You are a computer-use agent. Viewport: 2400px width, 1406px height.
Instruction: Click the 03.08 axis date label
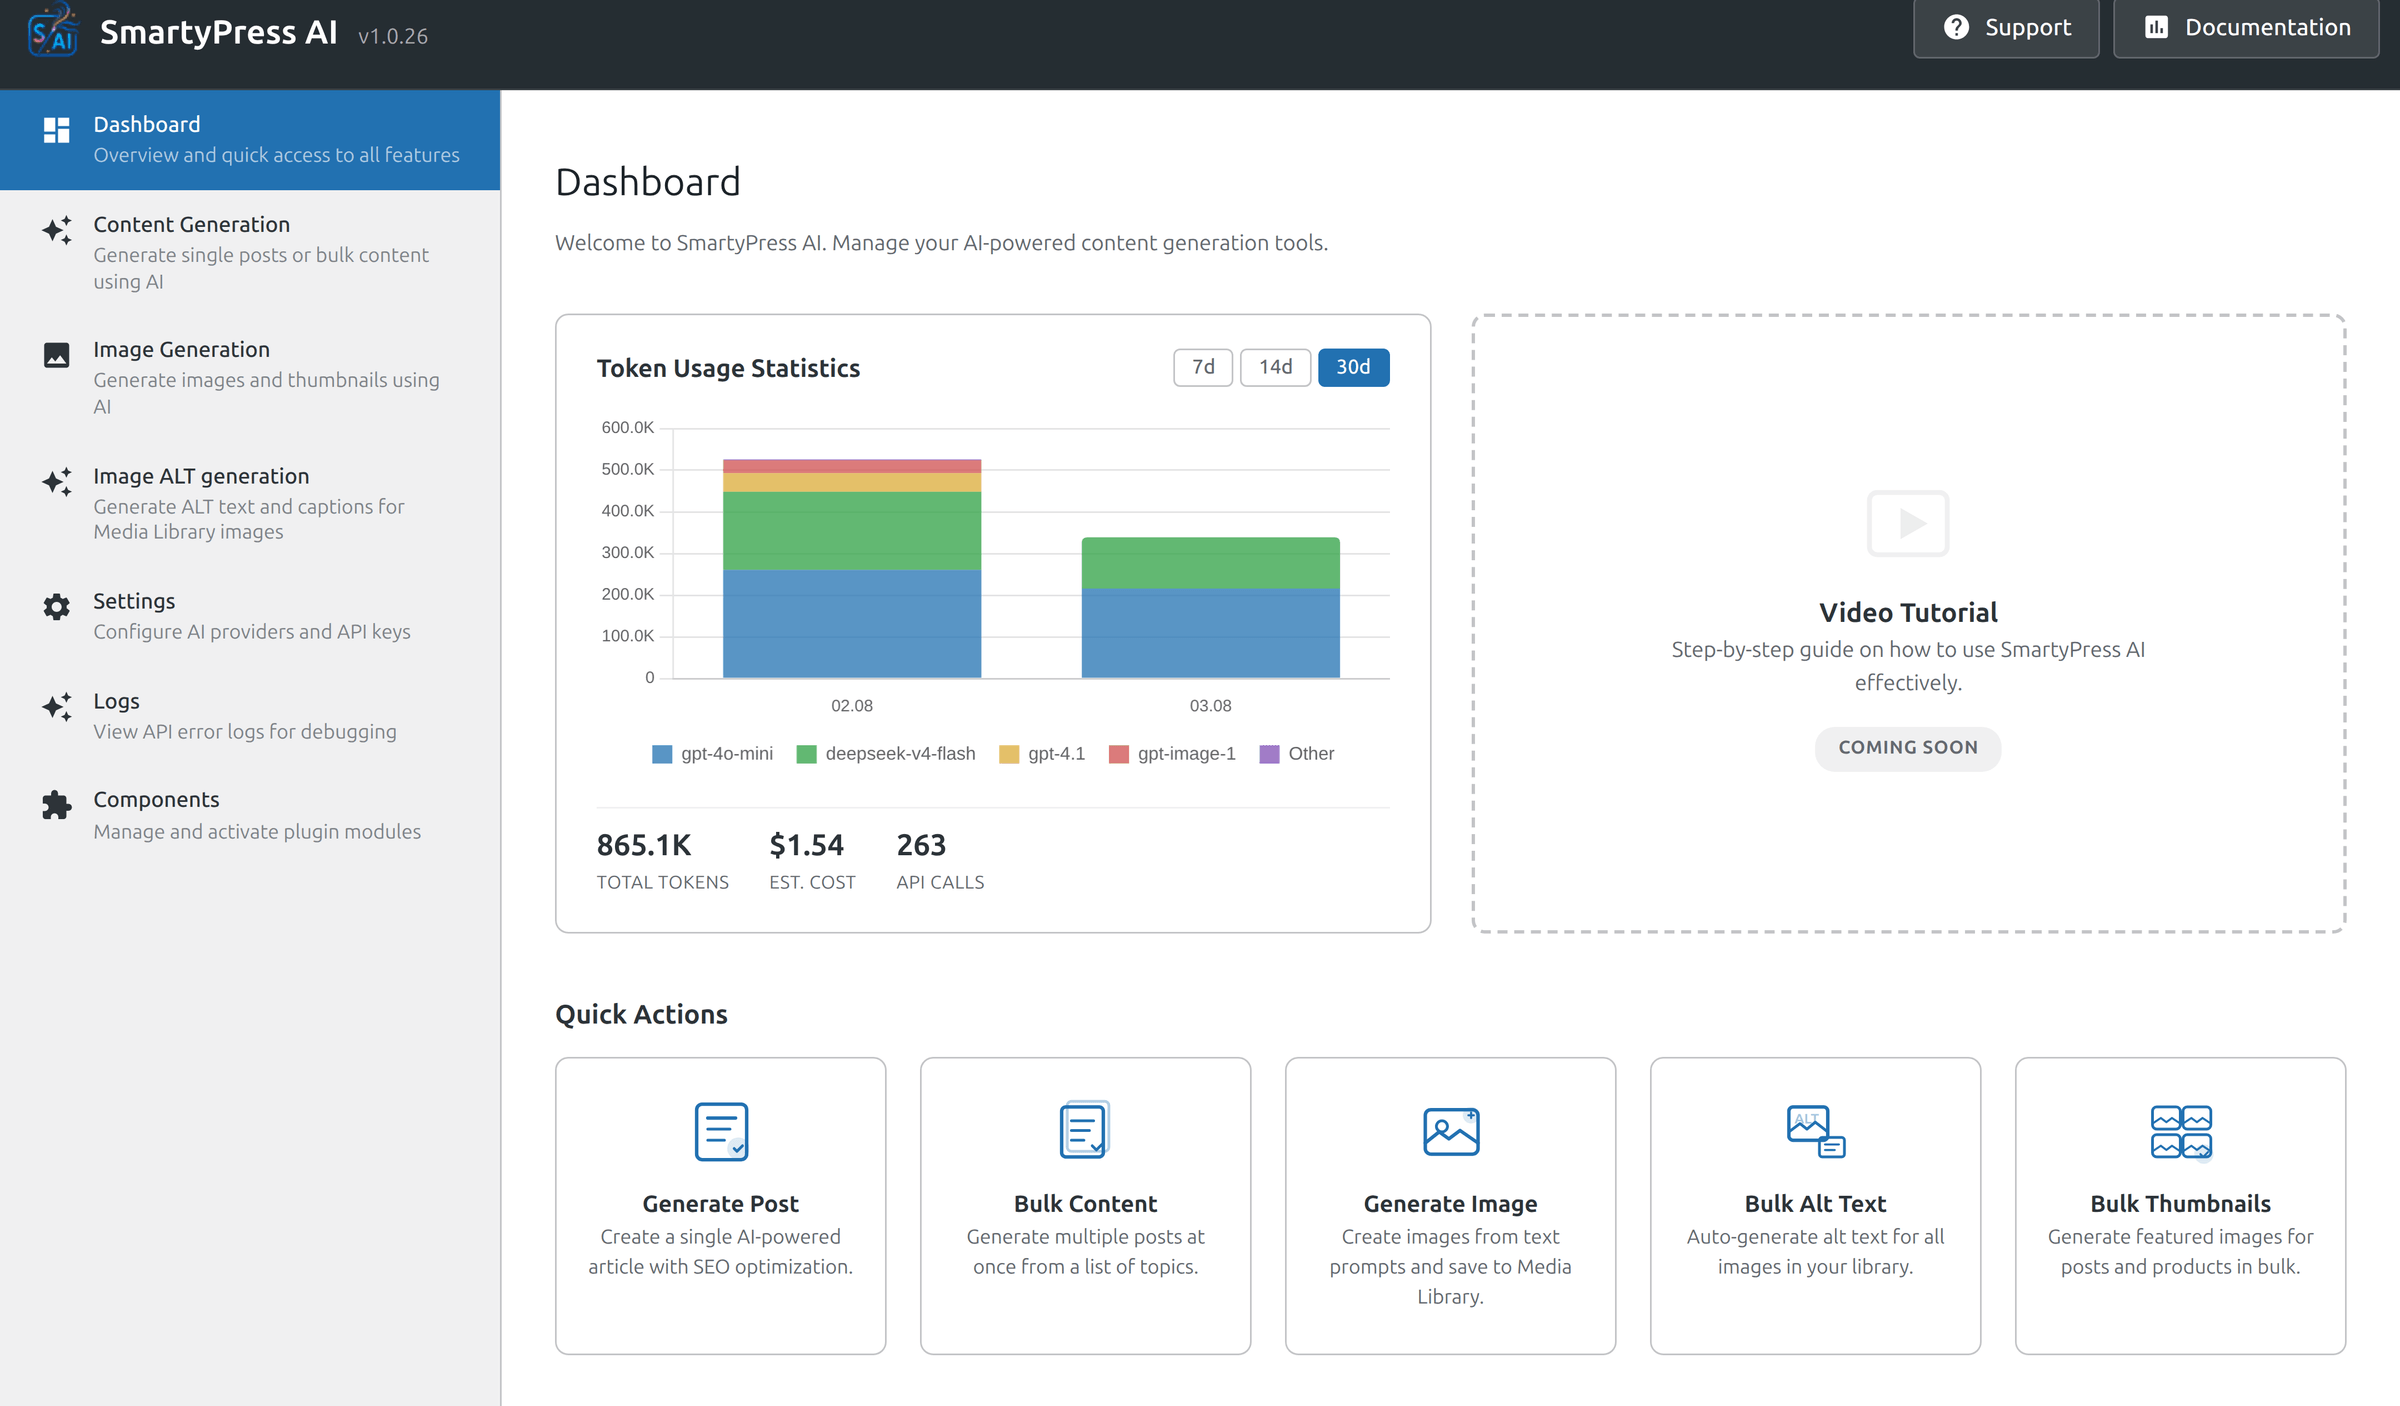coord(1210,706)
